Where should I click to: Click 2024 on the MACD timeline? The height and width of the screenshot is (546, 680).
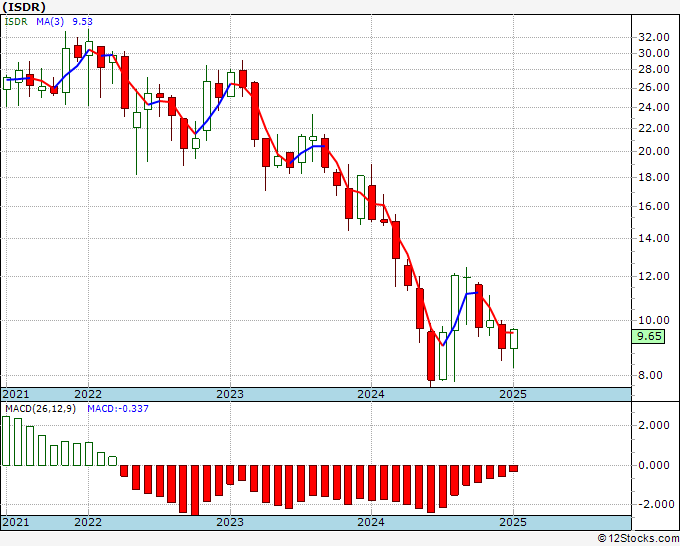371,522
